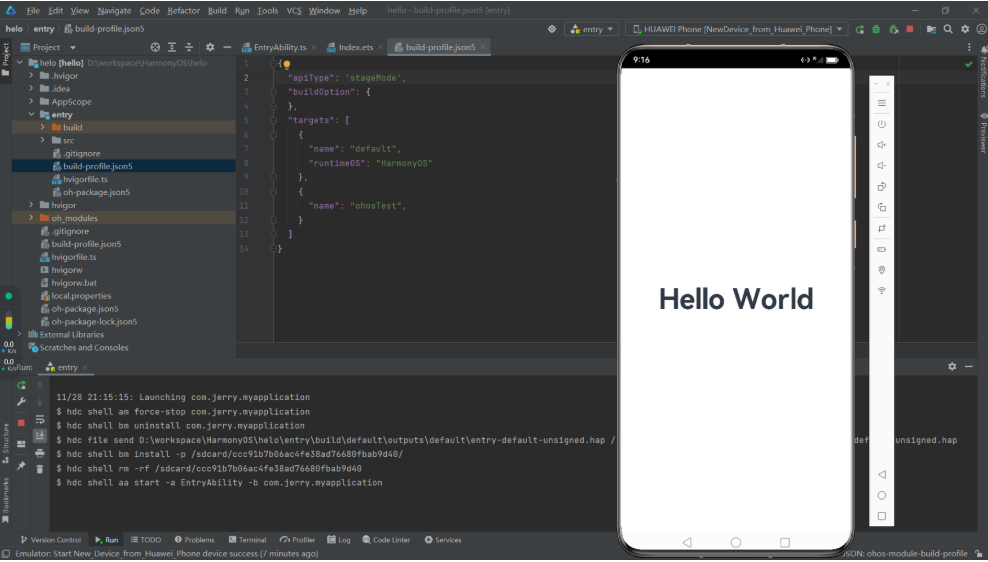Screen dimensions: 988x562
Task: Toggle soft-wrap in Run console
Action: [40, 419]
